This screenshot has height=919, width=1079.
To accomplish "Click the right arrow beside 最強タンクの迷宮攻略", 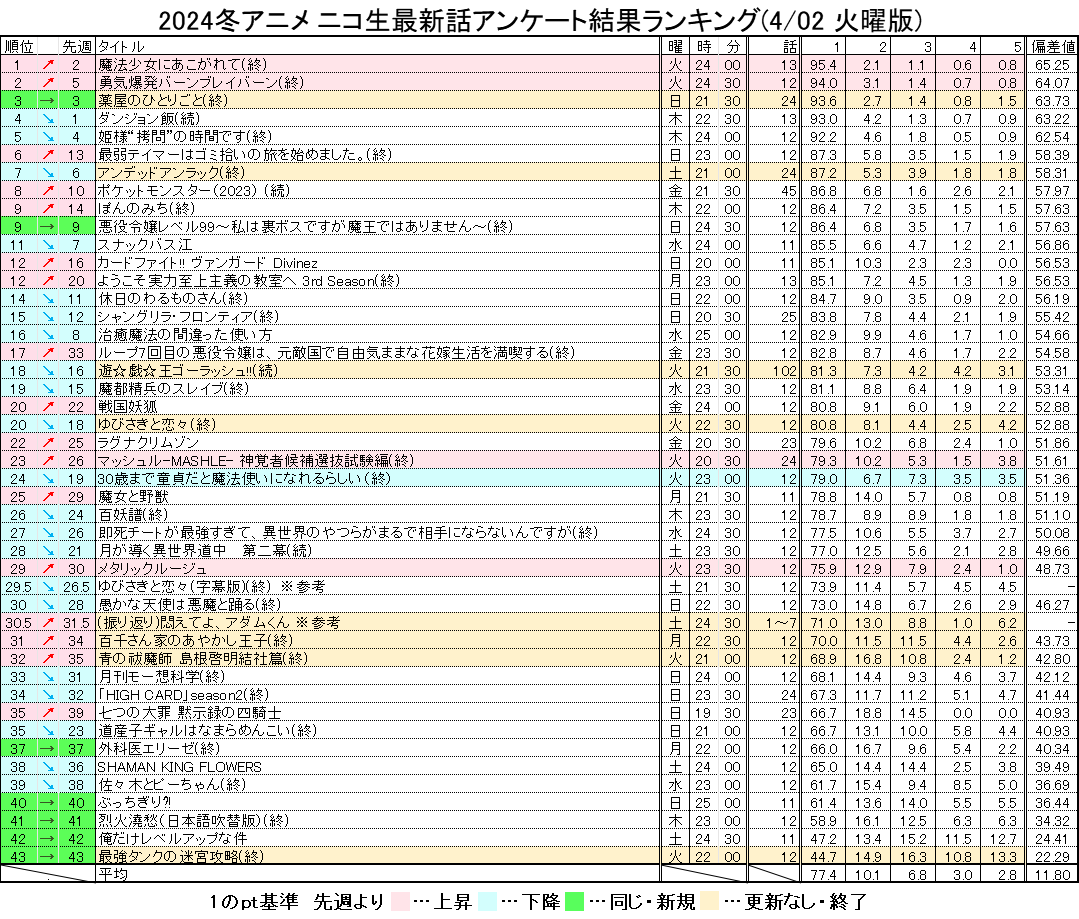I will coord(48,857).
